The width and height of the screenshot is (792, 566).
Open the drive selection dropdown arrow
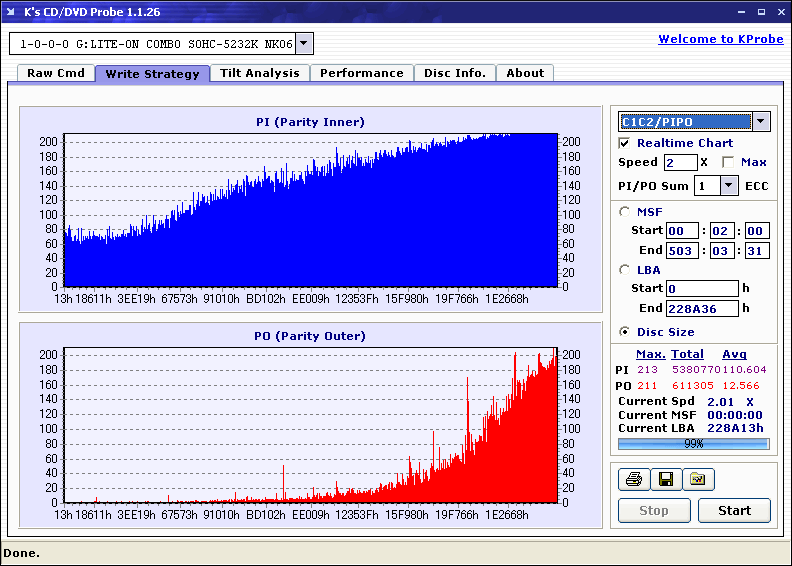304,43
